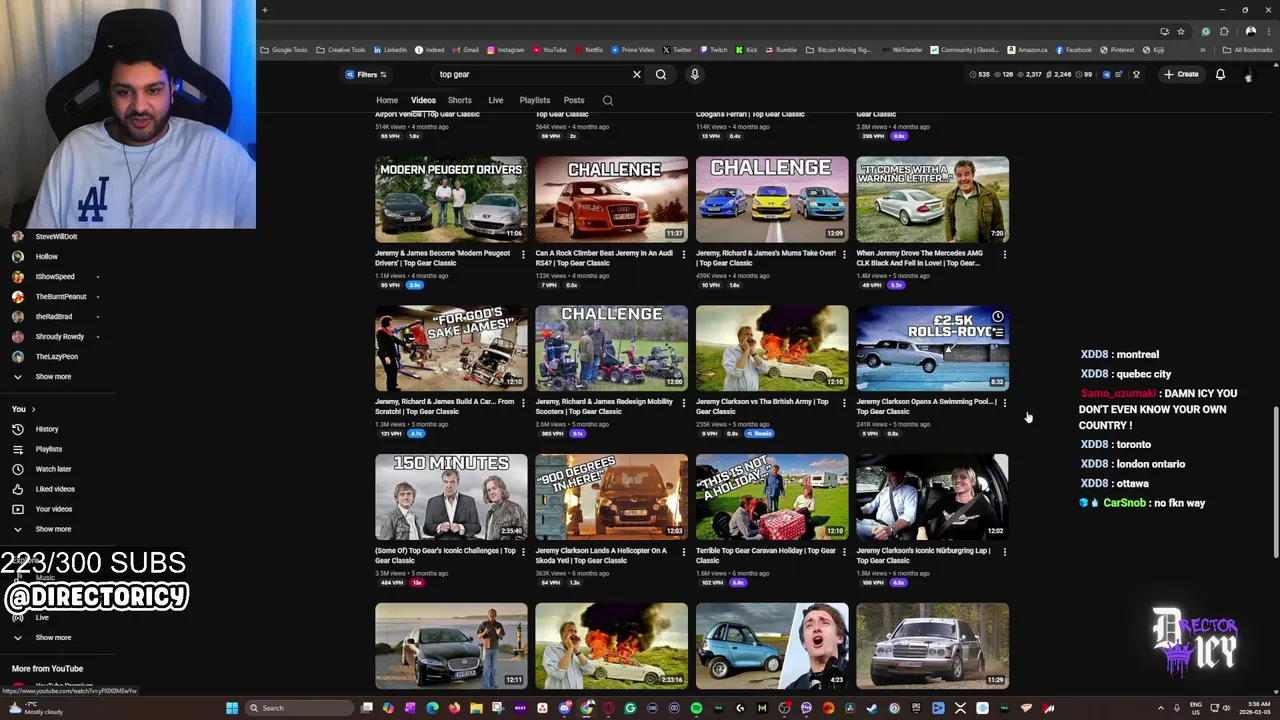Open 'Jeremy Clarkson vs The British Army' thumbnail

(772, 348)
